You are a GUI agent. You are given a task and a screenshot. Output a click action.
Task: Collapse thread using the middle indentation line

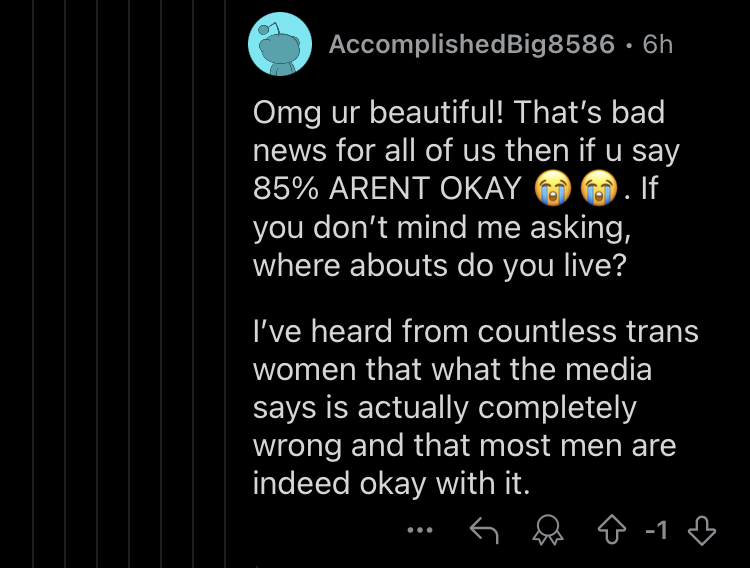(129, 284)
